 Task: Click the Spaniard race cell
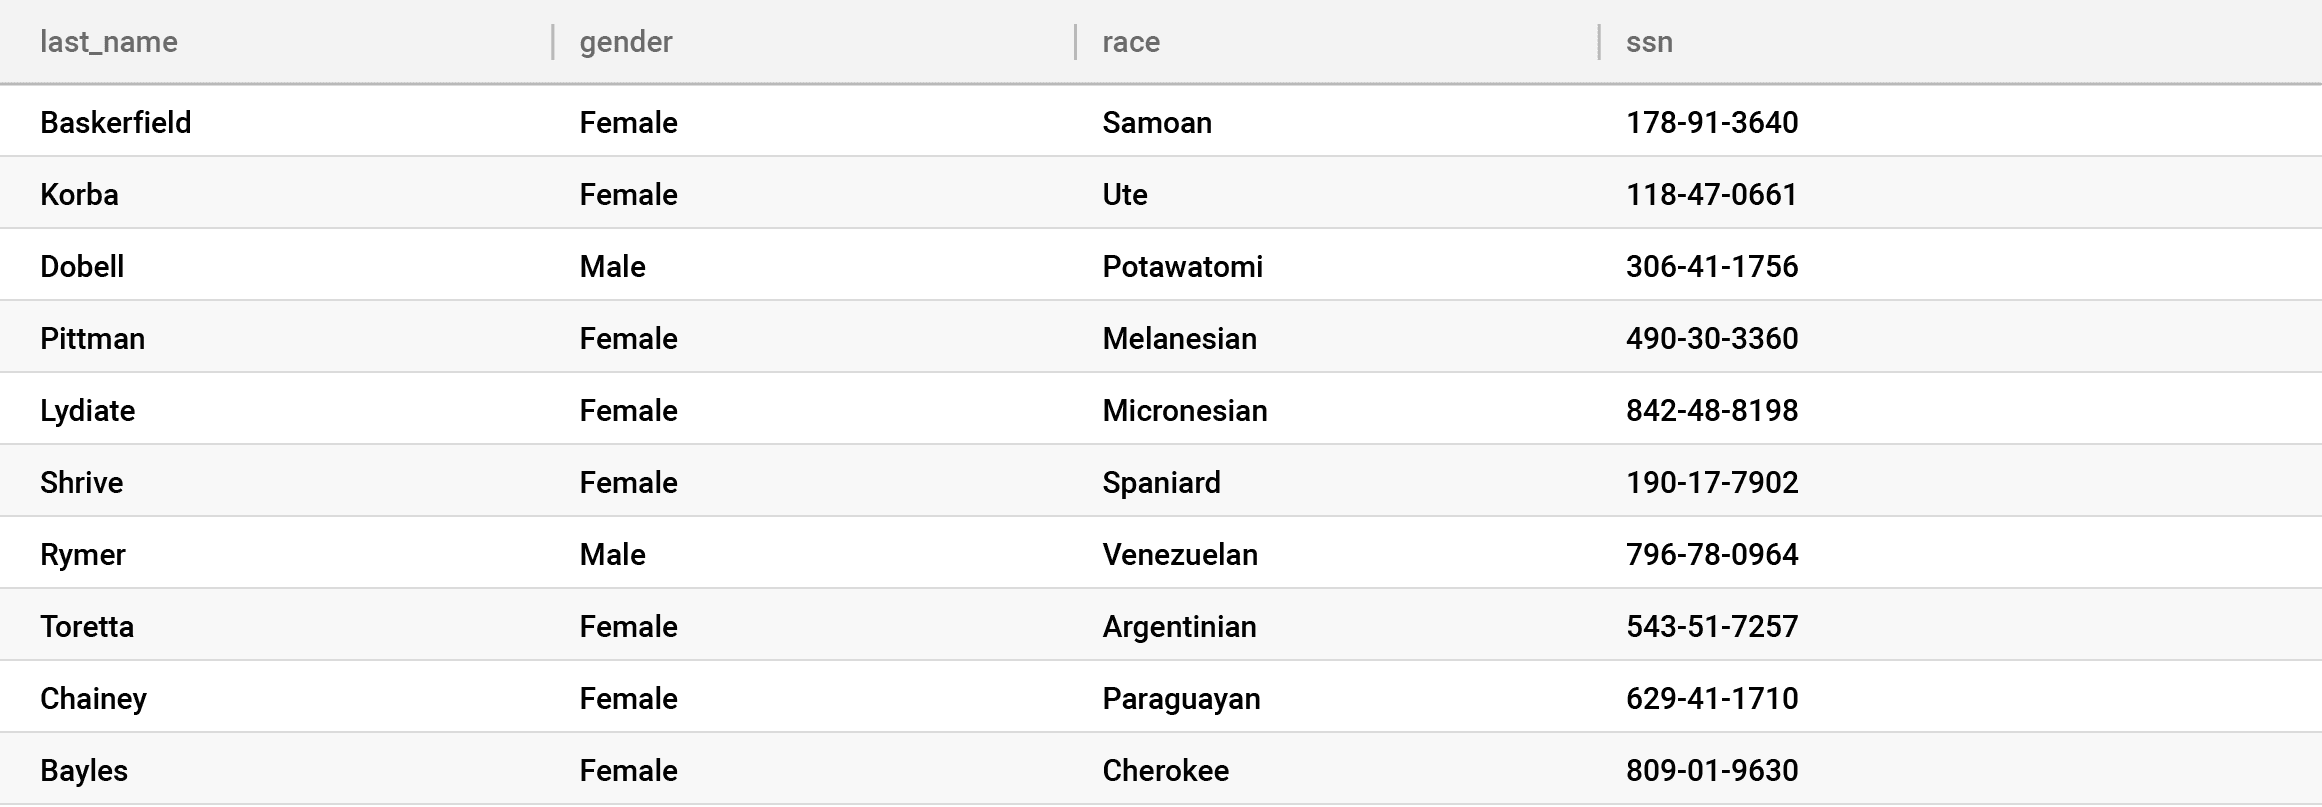pyautogui.click(x=1161, y=482)
